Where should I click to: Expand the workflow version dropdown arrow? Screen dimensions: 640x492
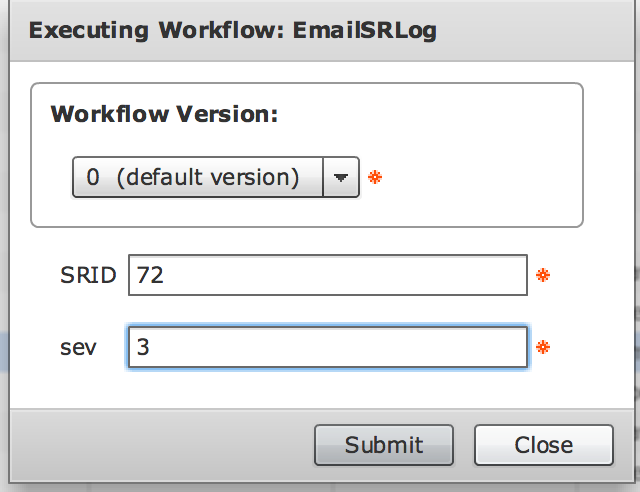(341, 177)
